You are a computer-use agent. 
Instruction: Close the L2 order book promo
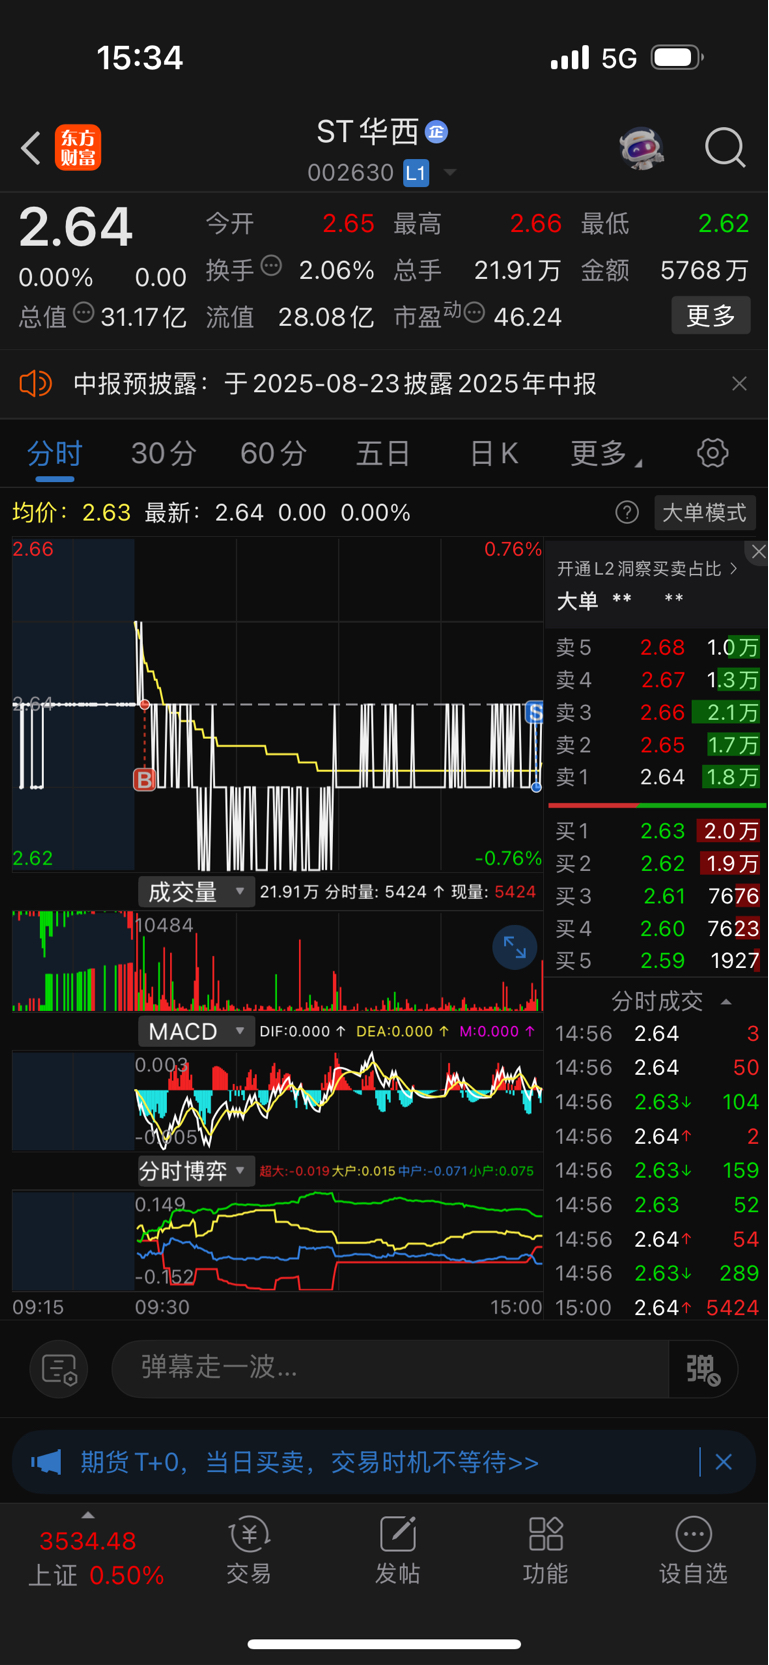(x=758, y=552)
